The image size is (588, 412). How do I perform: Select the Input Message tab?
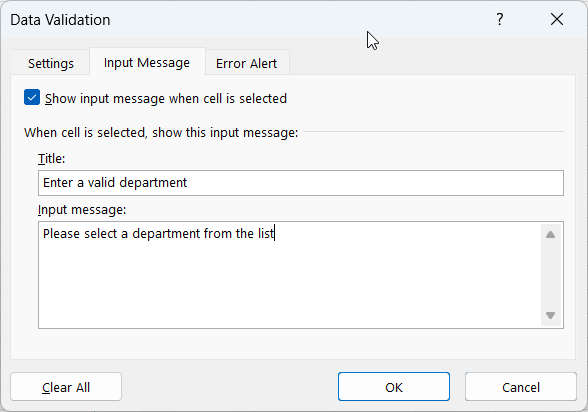(x=147, y=62)
